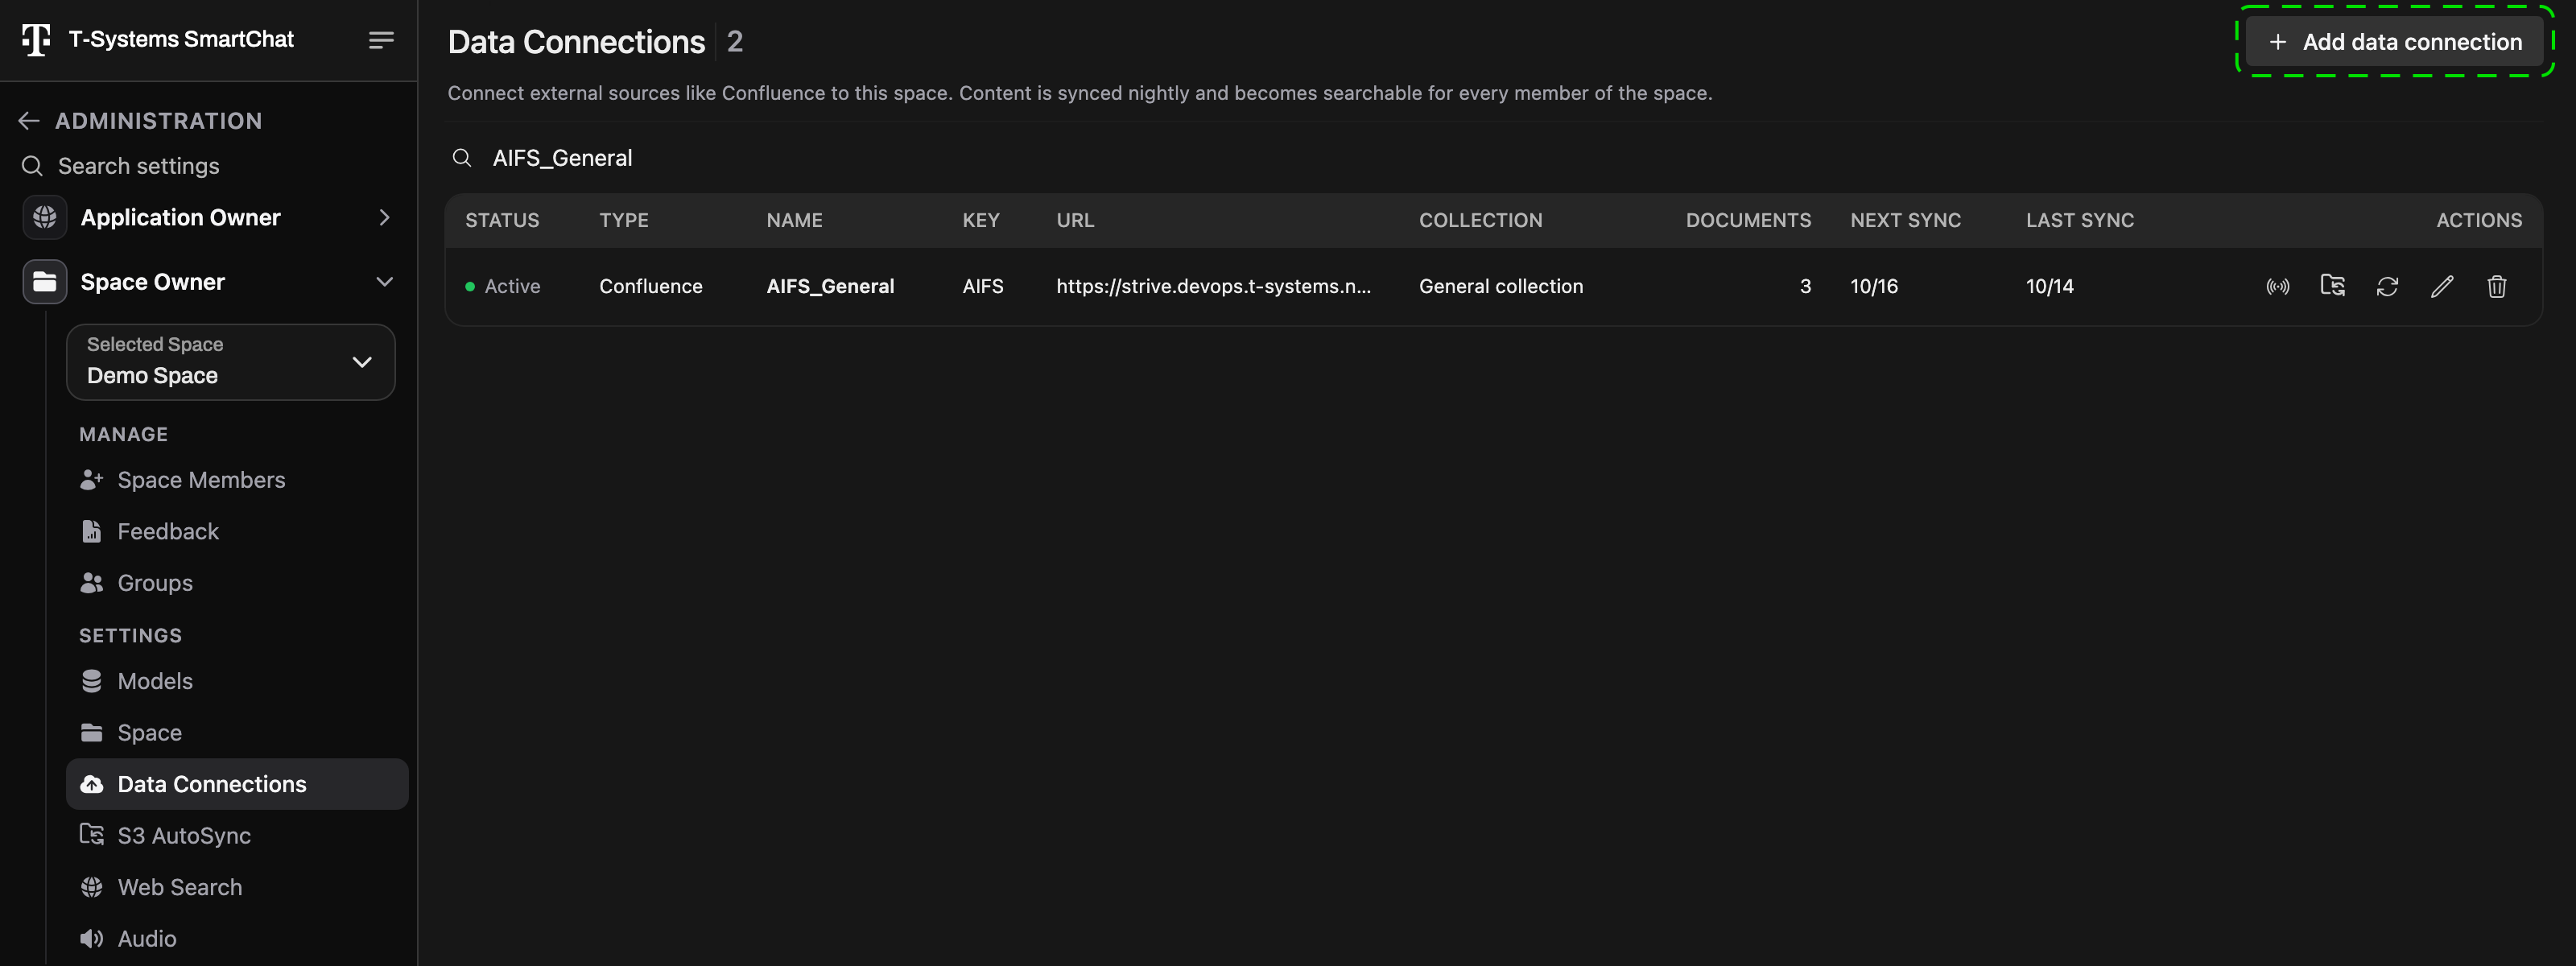Click the Active status cell
Screen dimensions: 2576x966
coord(503,287)
